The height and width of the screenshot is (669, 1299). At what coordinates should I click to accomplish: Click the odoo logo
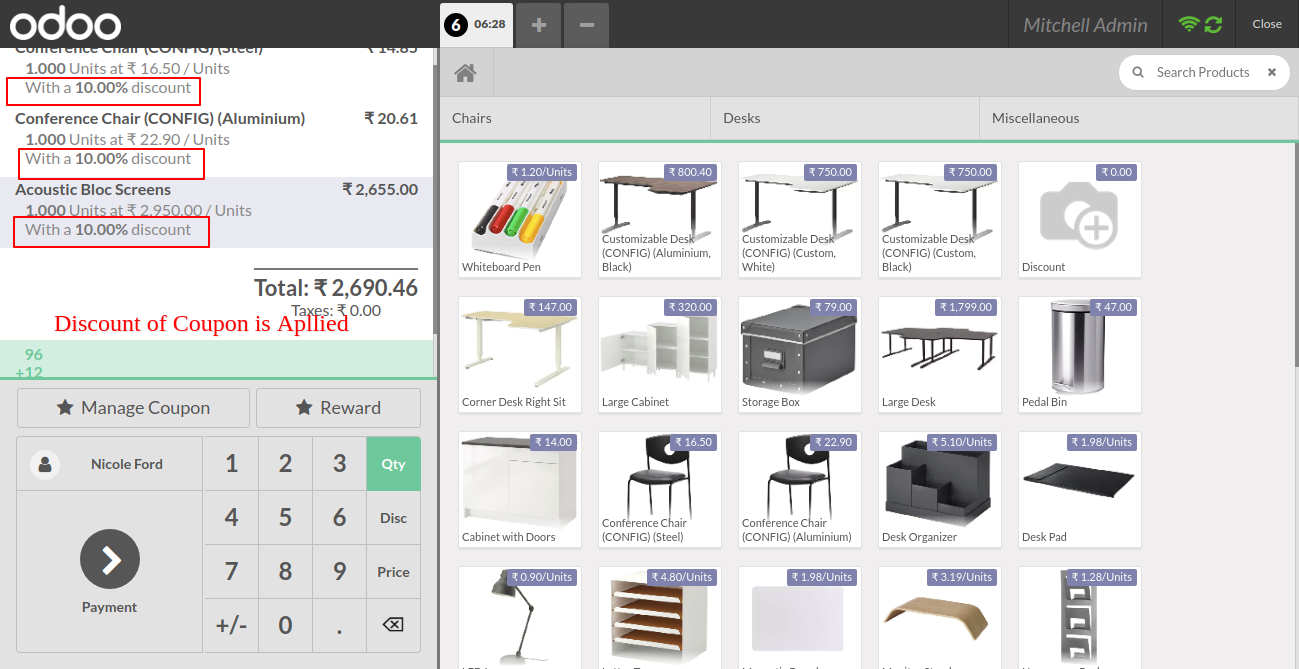point(65,24)
